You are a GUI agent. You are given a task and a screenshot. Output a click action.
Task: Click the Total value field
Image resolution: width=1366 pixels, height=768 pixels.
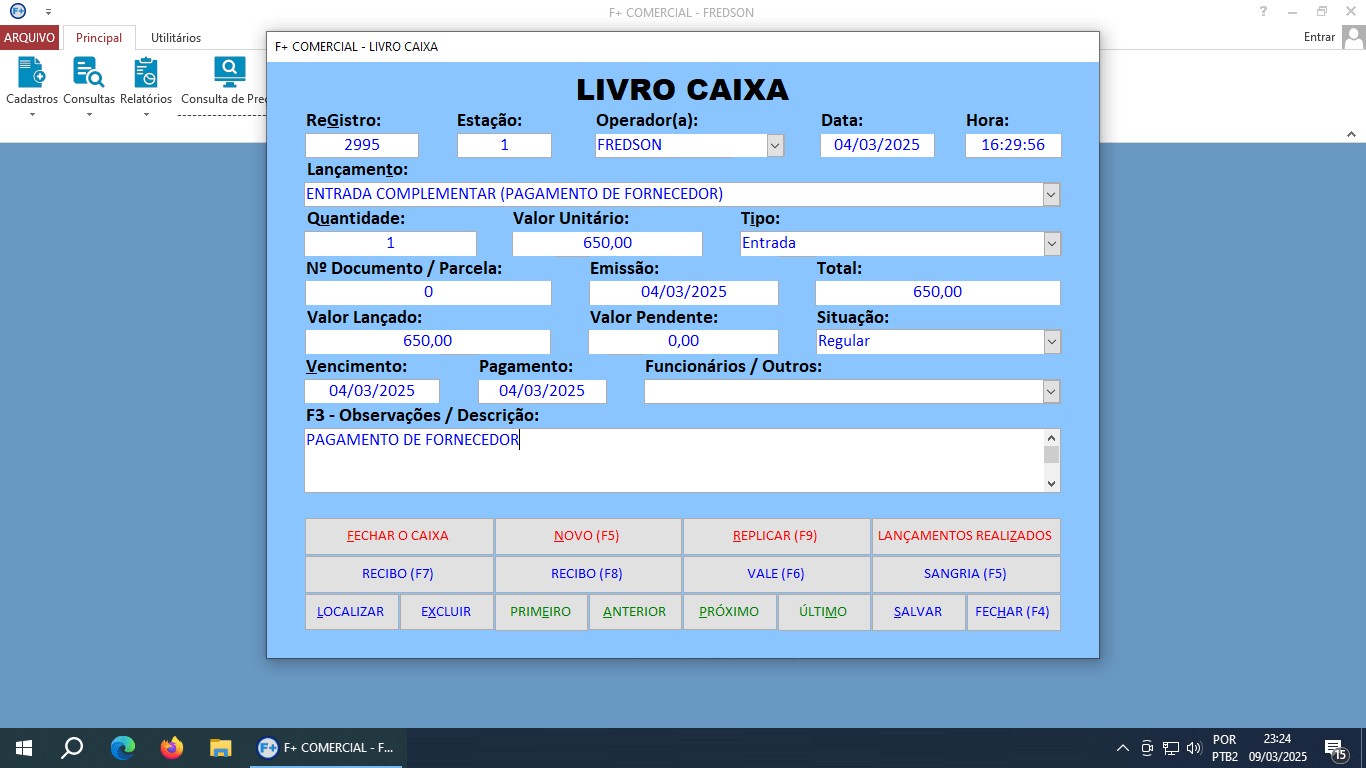(x=938, y=292)
